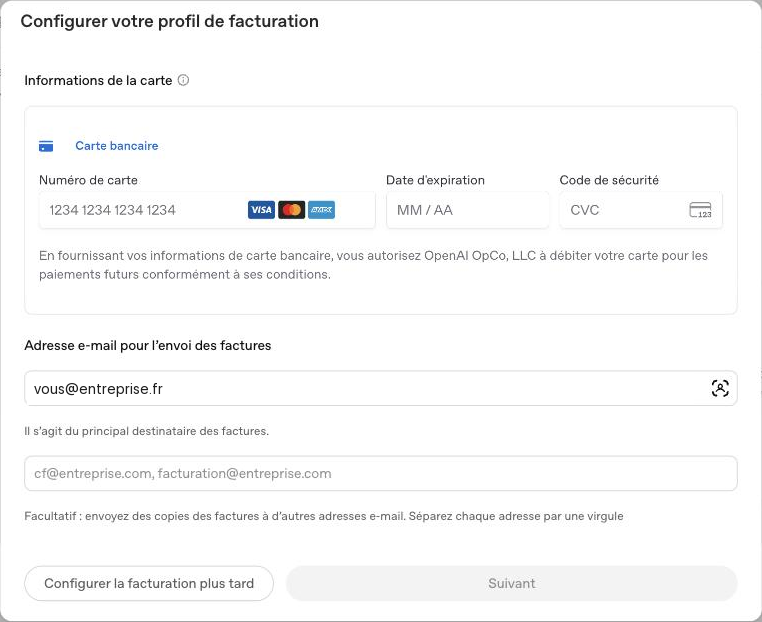Click the Code de sécurité label

pos(609,180)
